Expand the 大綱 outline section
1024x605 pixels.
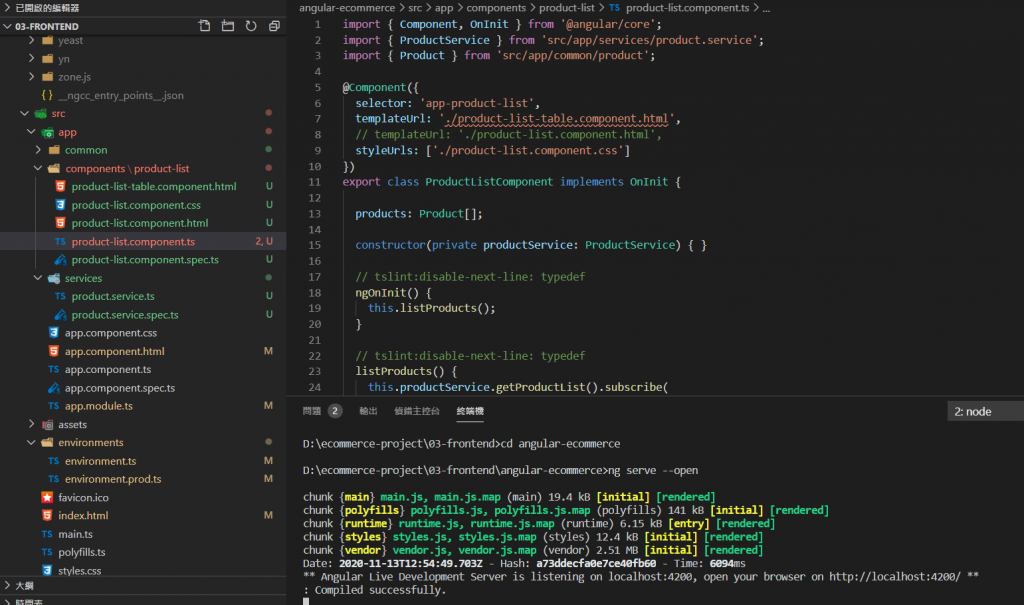point(8,585)
